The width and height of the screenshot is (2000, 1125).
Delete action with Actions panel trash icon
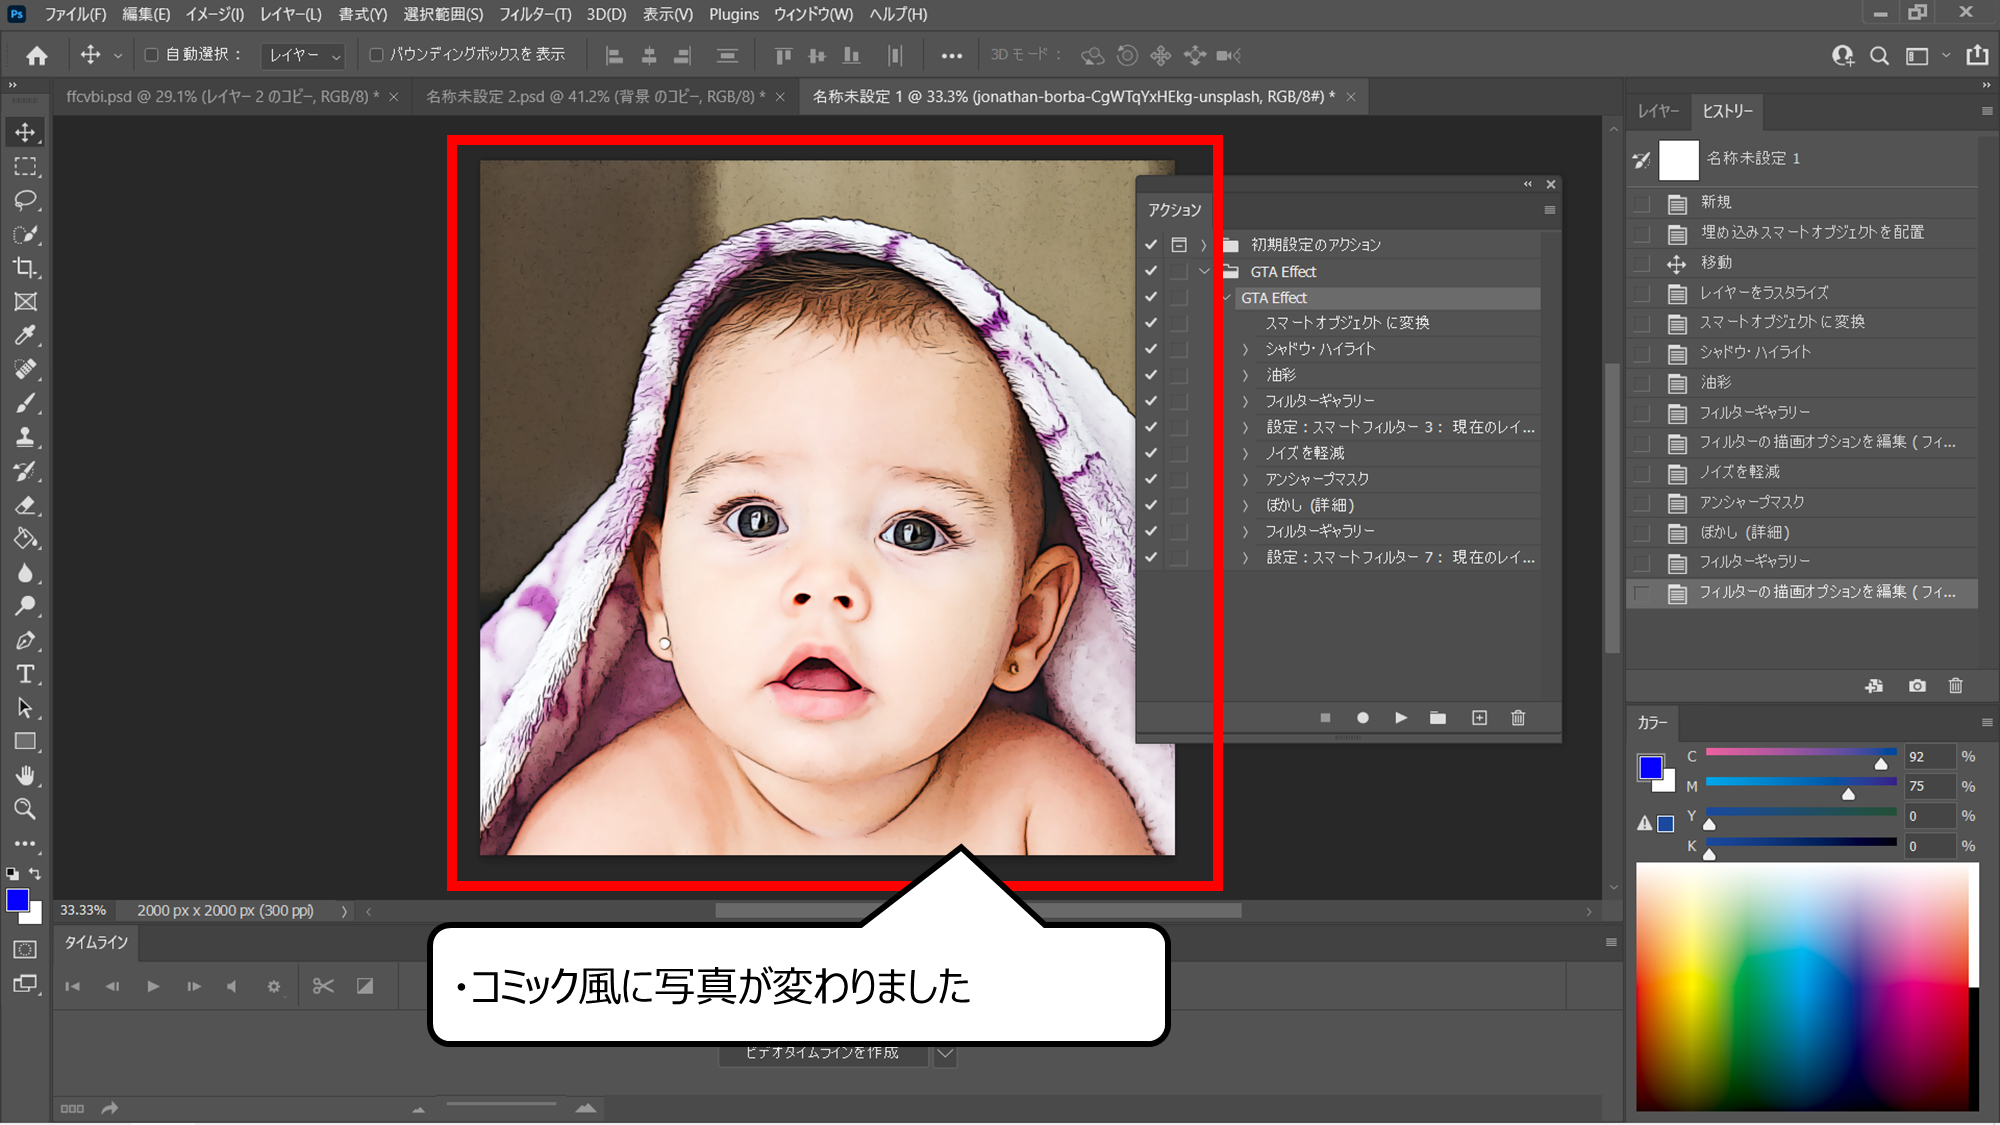click(1518, 718)
